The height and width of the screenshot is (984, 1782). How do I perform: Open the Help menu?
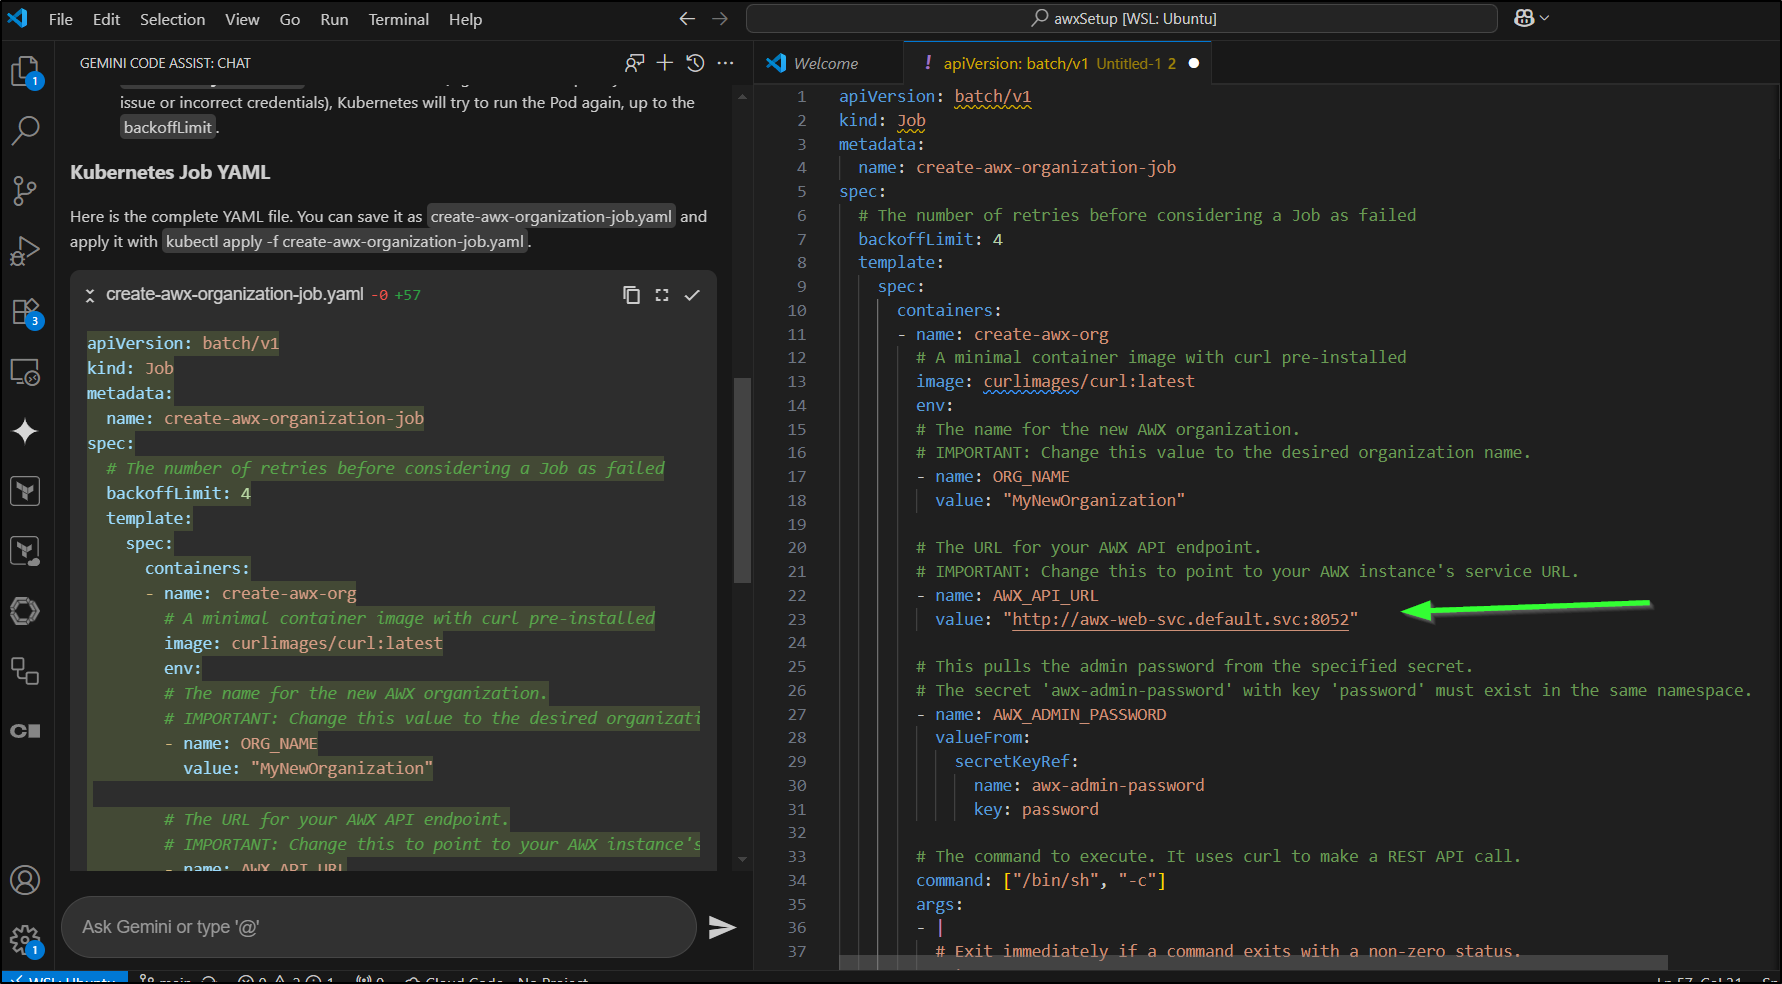tap(465, 19)
